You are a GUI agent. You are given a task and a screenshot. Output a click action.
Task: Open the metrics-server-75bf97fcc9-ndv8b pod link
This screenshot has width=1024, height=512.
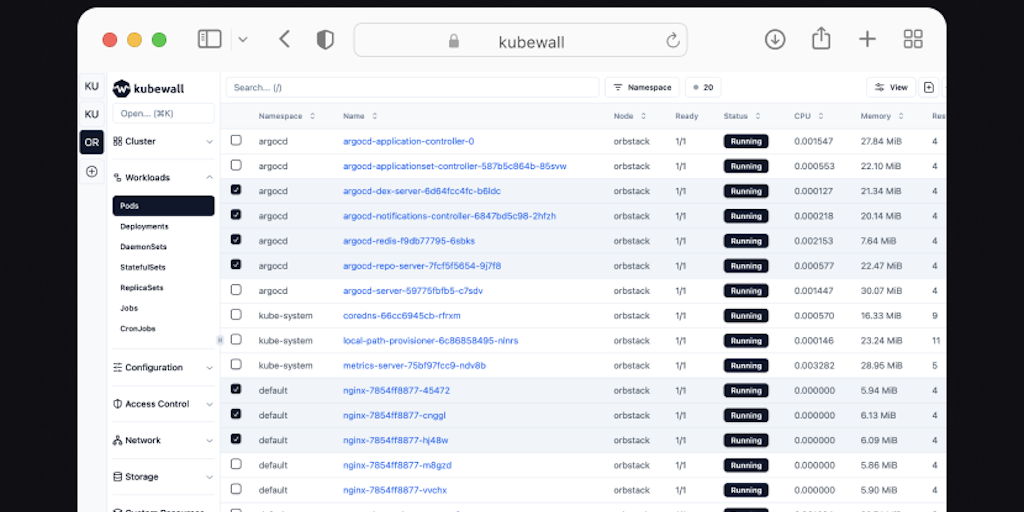point(414,365)
